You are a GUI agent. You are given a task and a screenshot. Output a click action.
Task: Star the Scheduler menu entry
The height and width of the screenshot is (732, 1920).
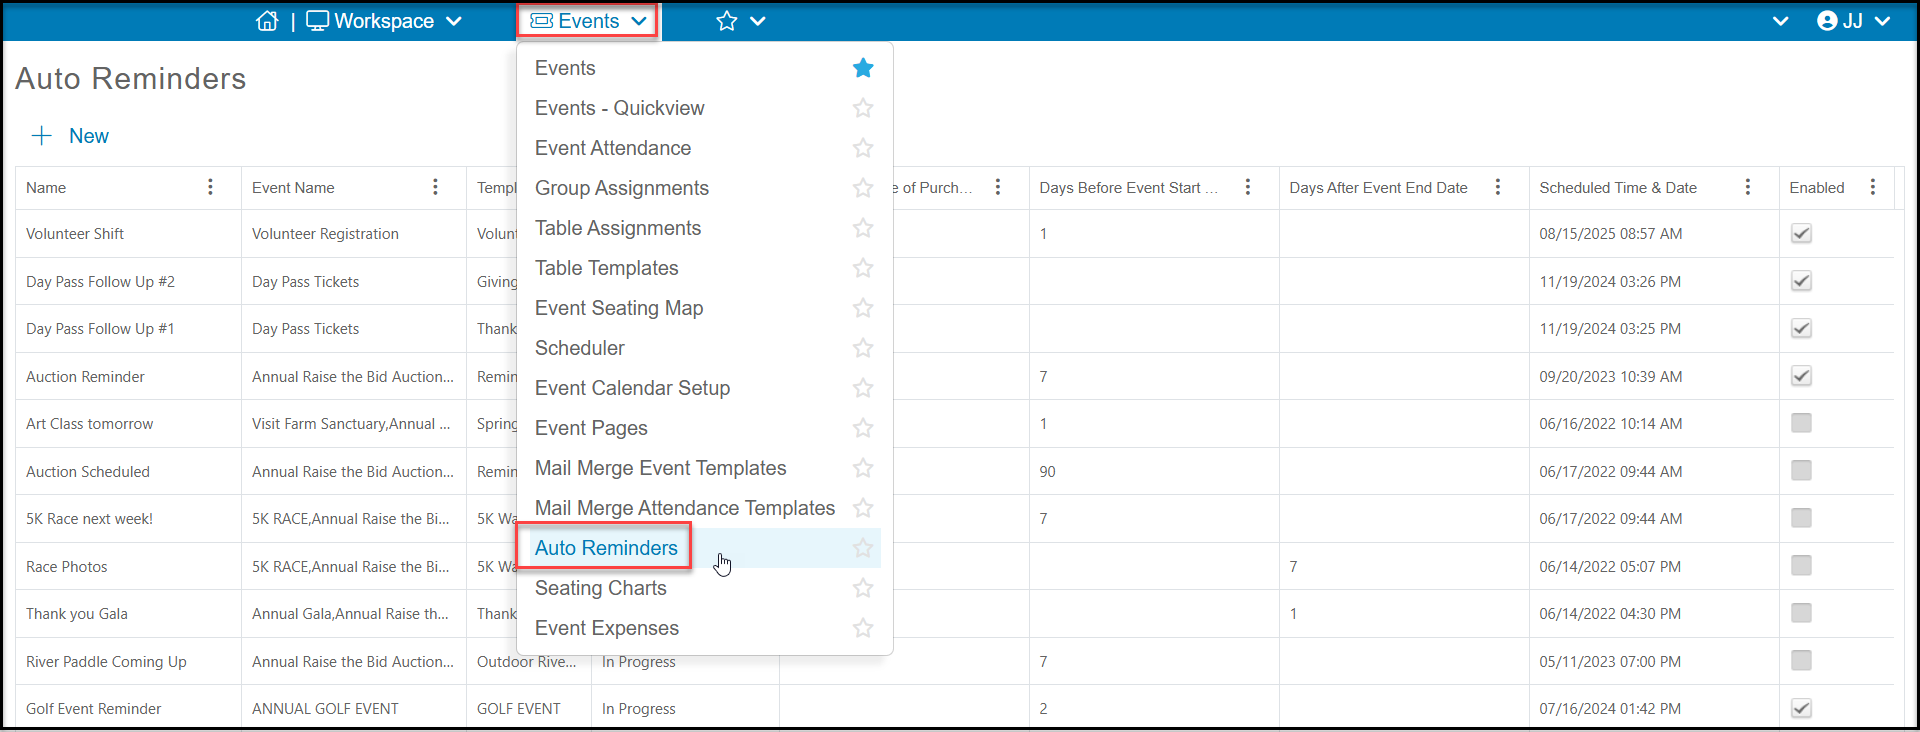pos(863,348)
